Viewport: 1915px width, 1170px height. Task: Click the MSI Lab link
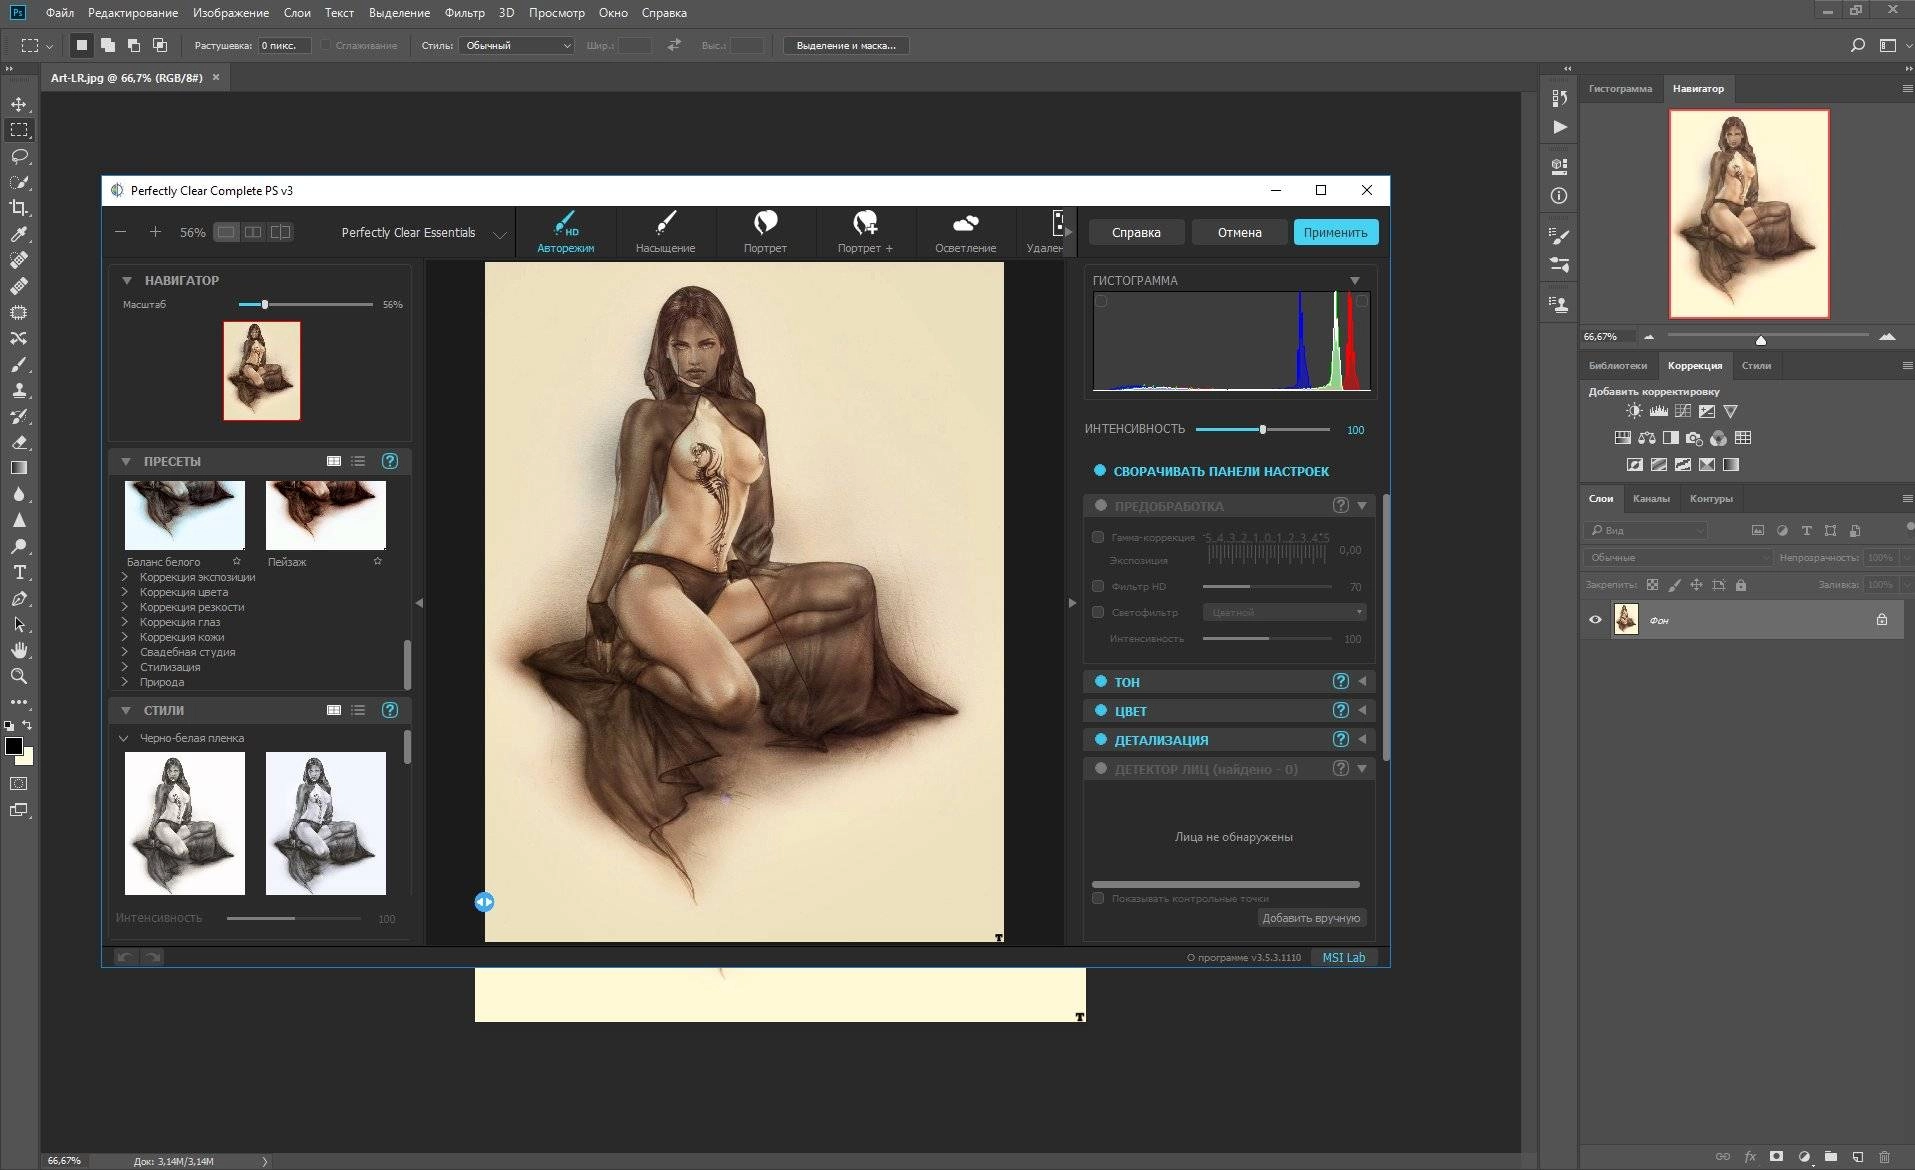click(x=1343, y=957)
